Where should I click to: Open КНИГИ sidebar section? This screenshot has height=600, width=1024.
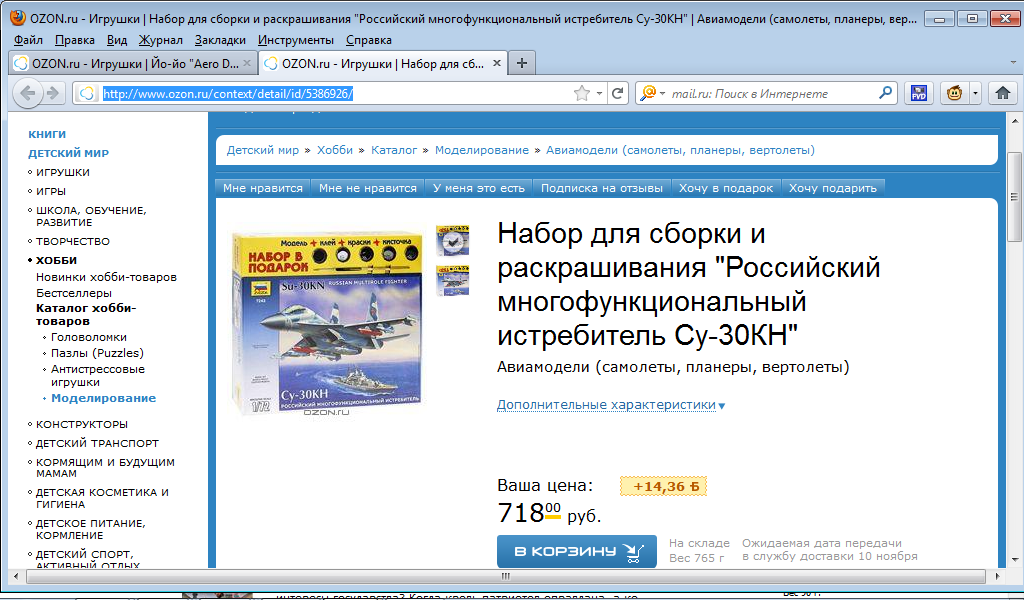(x=47, y=134)
